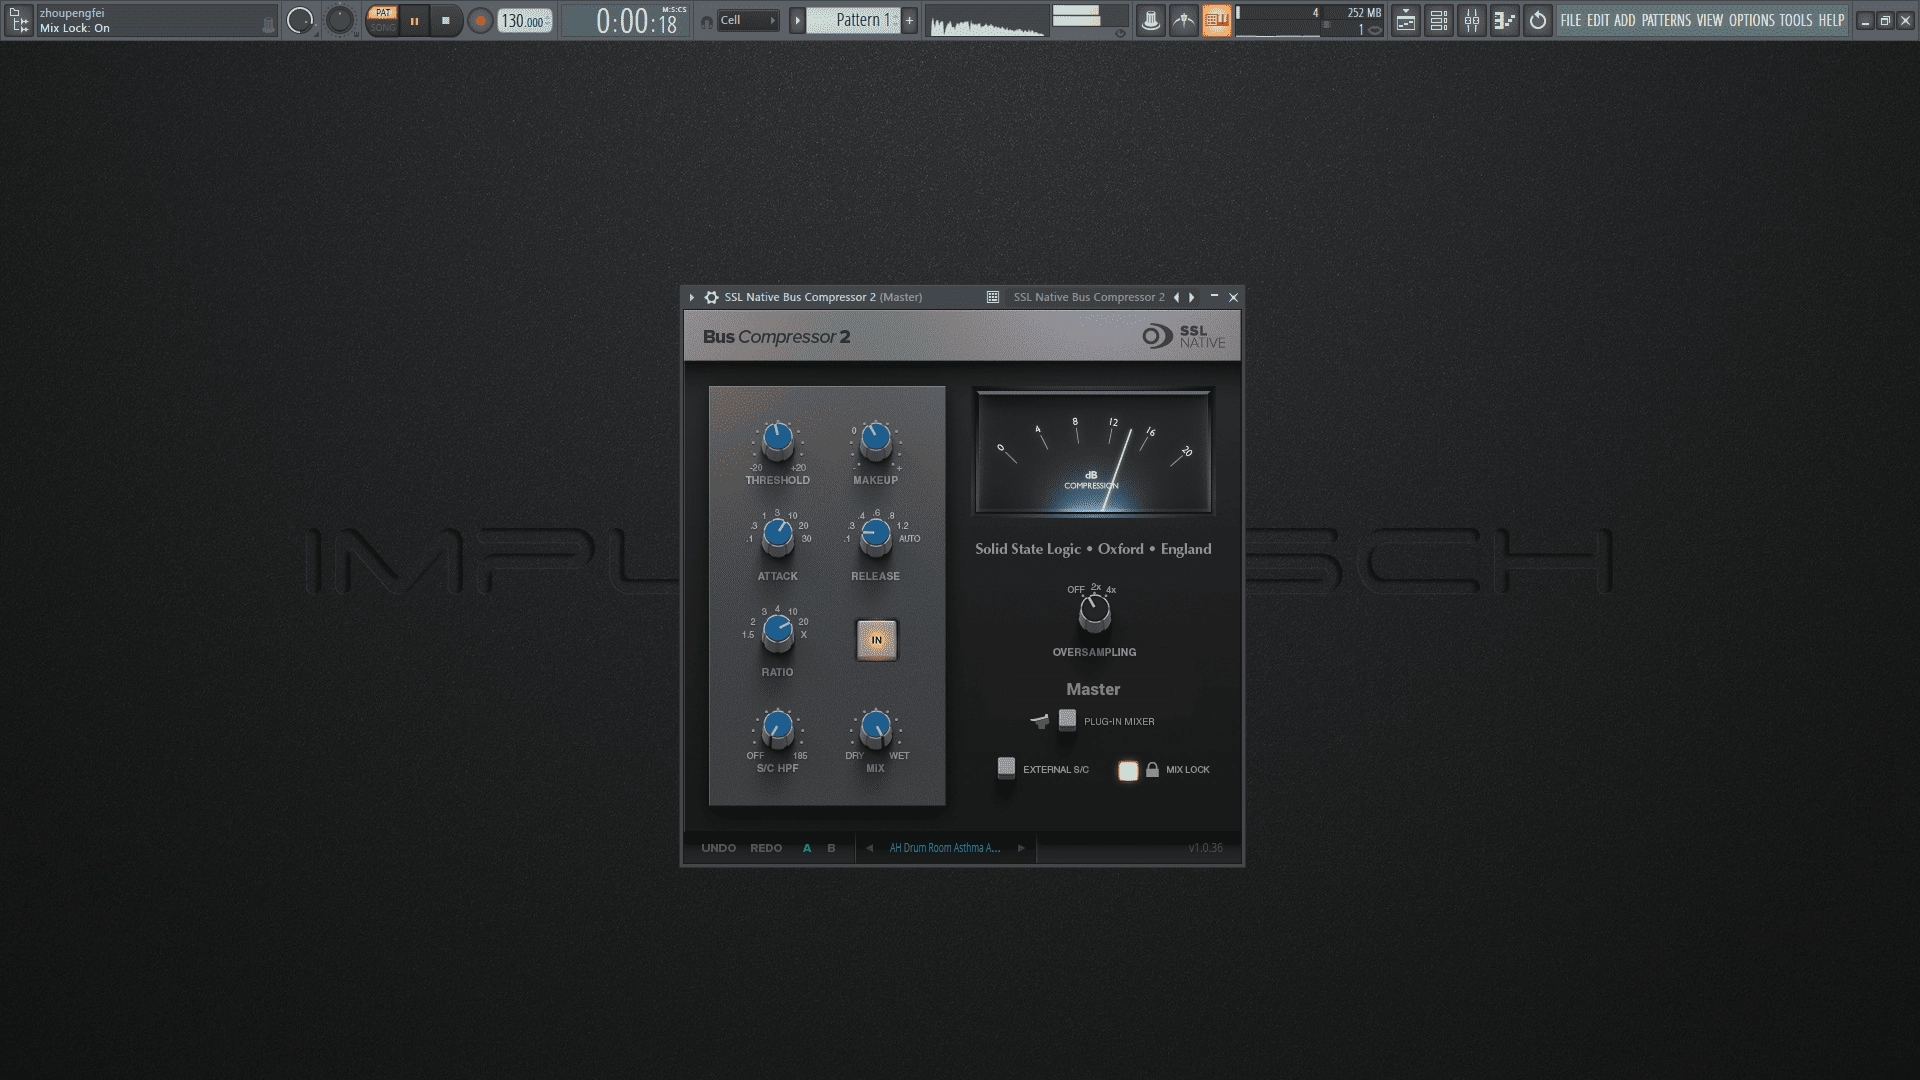Image resolution: width=1920 pixels, height=1080 pixels.
Task: Click the main volume knob in toolbar
Action: click(x=300, y=20)
